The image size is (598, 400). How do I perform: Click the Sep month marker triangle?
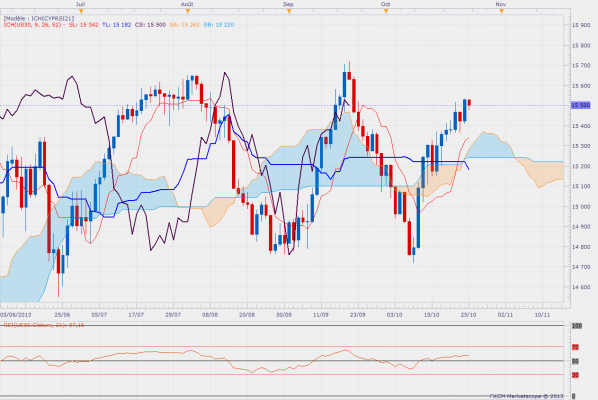[x=289, y=11]
